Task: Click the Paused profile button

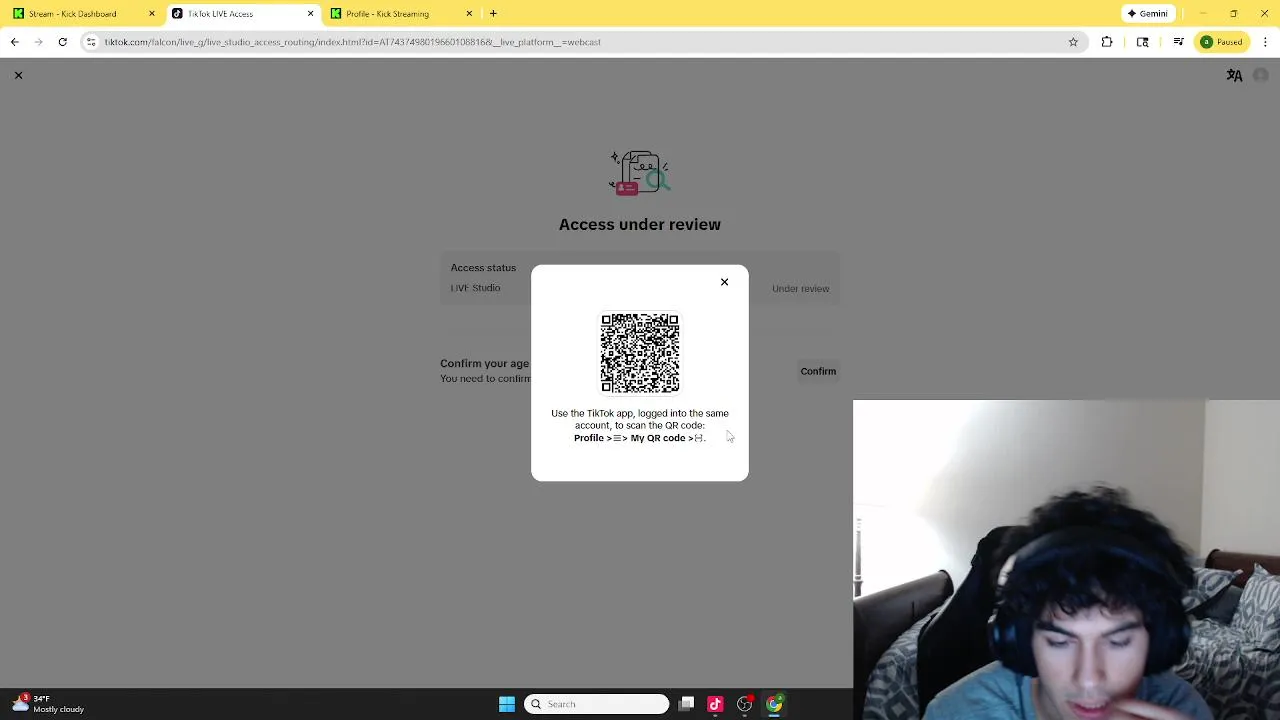Action: [1222, 42]
